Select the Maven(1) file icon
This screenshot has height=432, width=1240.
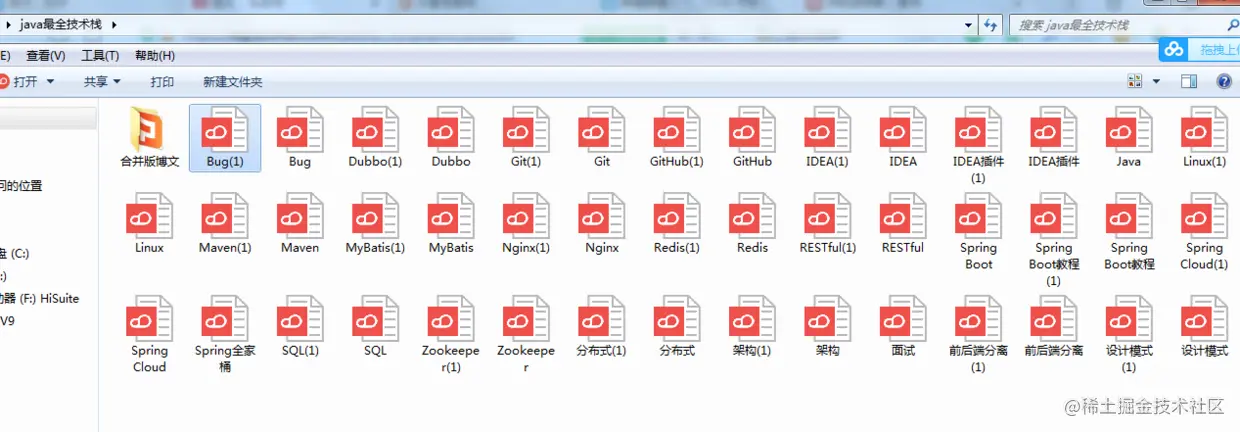225,216
